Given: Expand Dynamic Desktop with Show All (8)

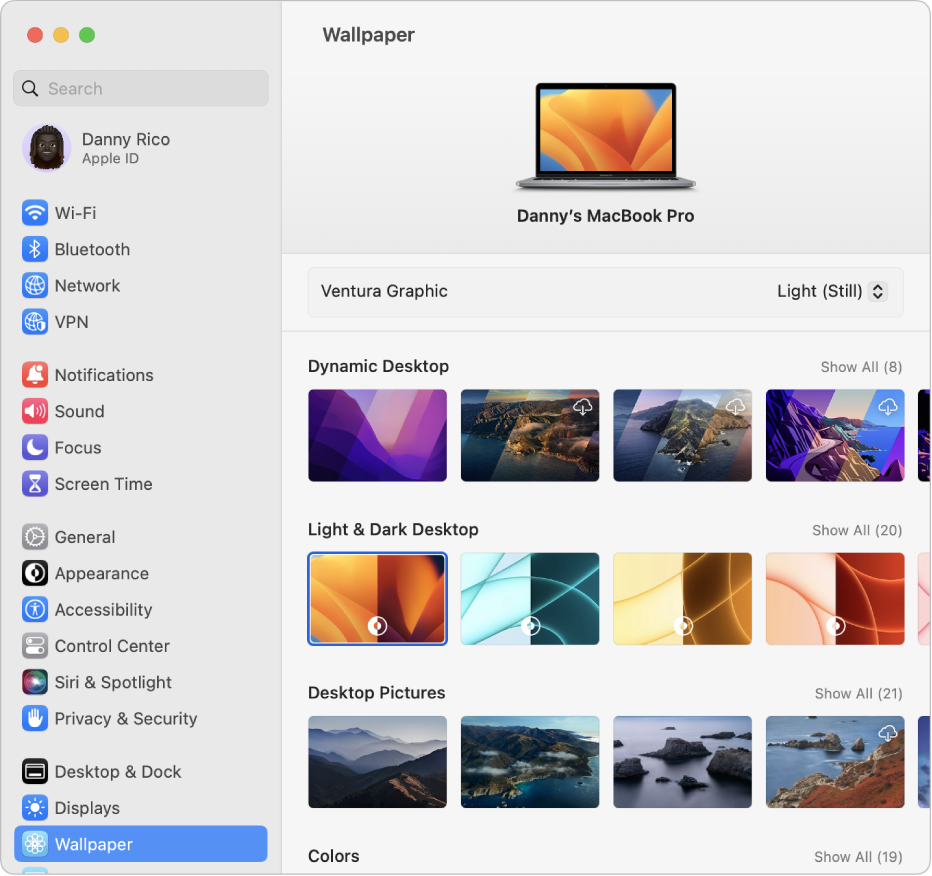Looking at the screenshot, I should [861, 367].
